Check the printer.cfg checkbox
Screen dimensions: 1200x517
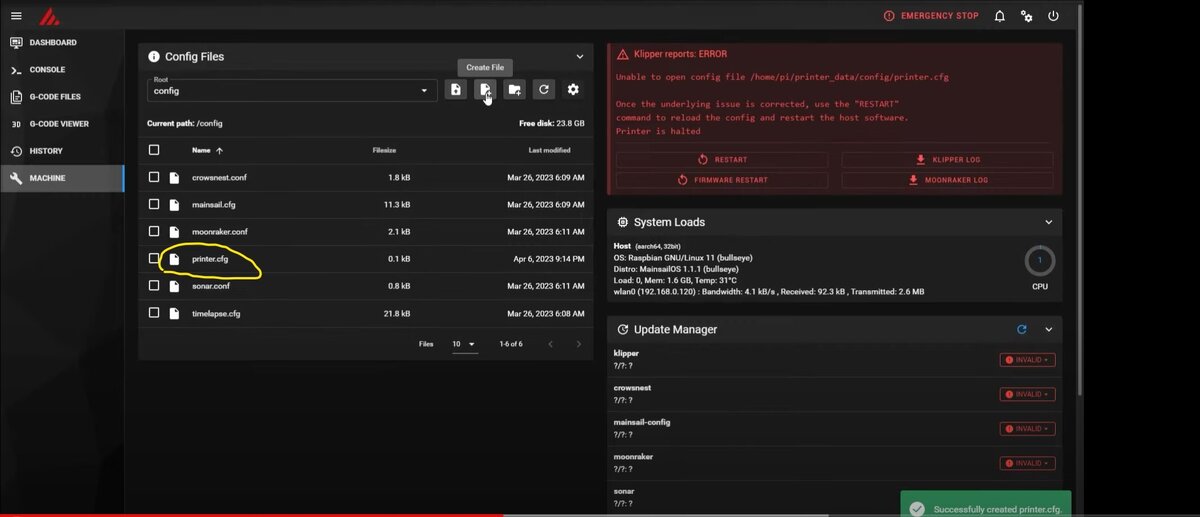(x=154, y=258)
